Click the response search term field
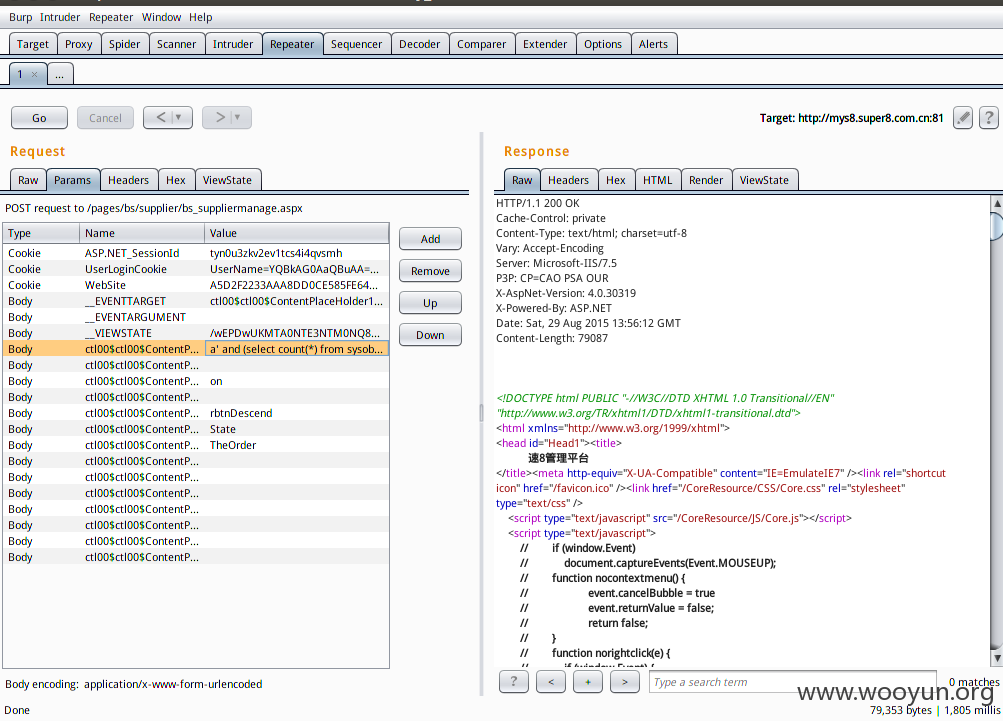 point(793,682)
